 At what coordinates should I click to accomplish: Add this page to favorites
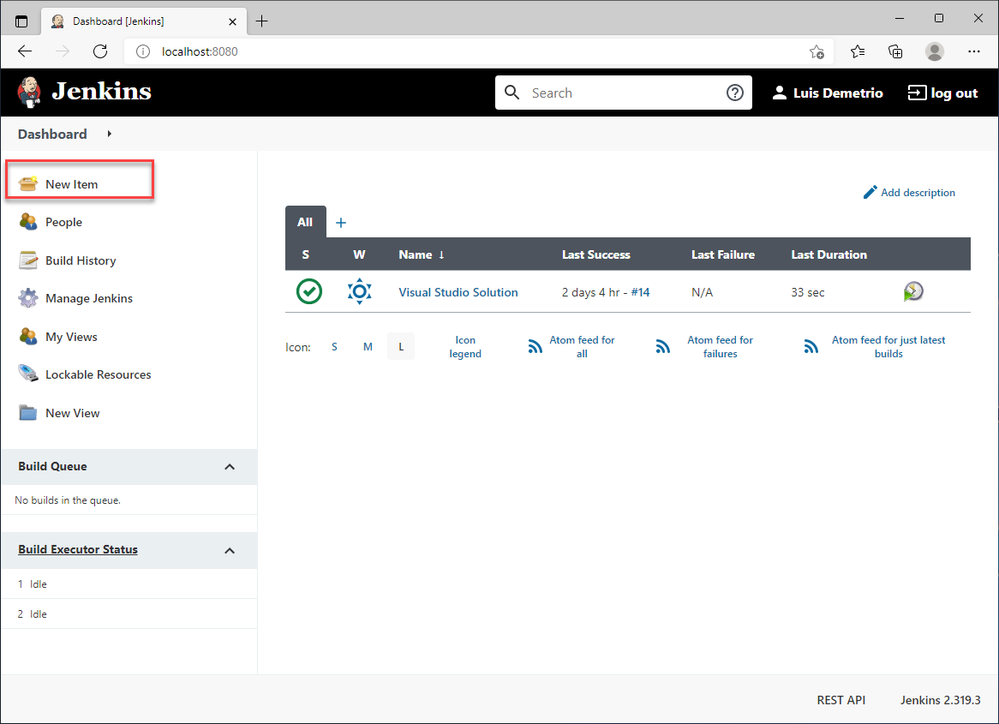(817, 52)
